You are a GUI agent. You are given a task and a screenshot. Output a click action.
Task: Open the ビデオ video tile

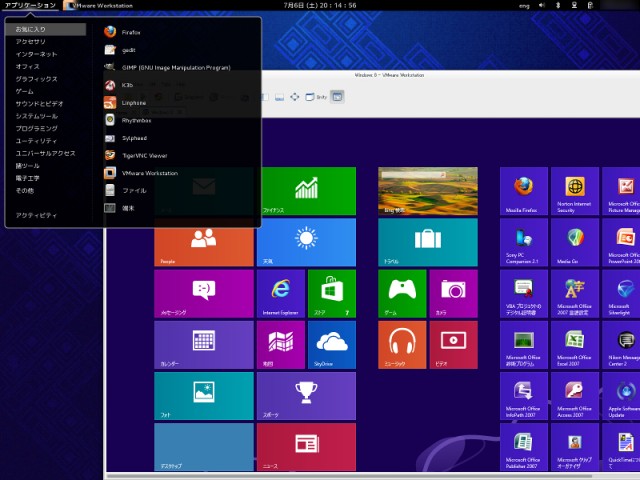pos(453,344)
